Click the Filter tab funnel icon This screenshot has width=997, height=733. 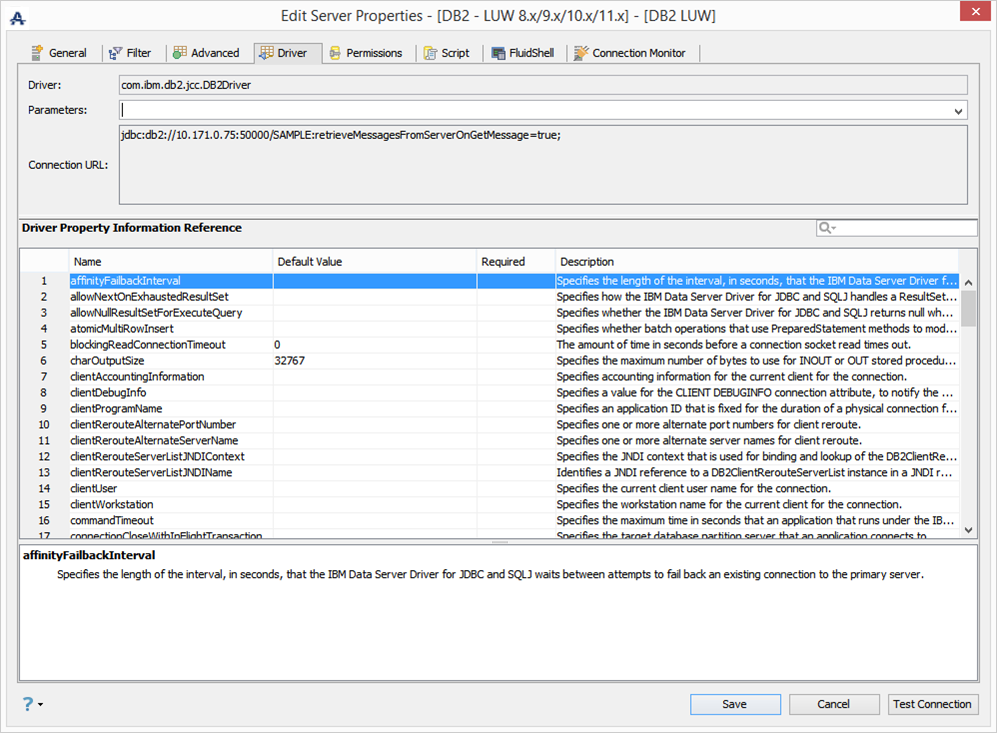[x=115, y=53]
